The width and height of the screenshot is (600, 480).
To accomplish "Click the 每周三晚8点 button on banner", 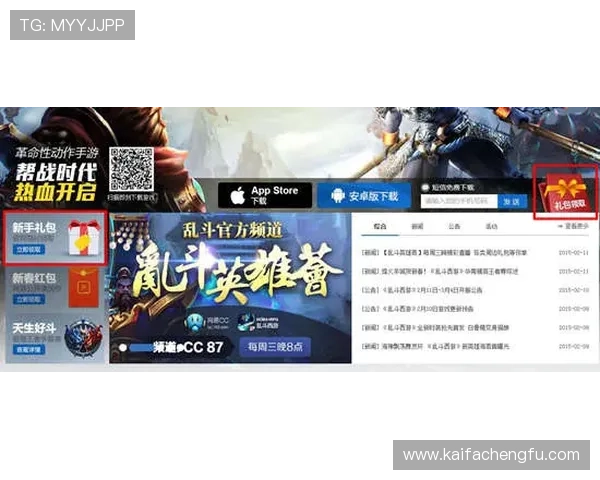I will [x=275, y=347].
